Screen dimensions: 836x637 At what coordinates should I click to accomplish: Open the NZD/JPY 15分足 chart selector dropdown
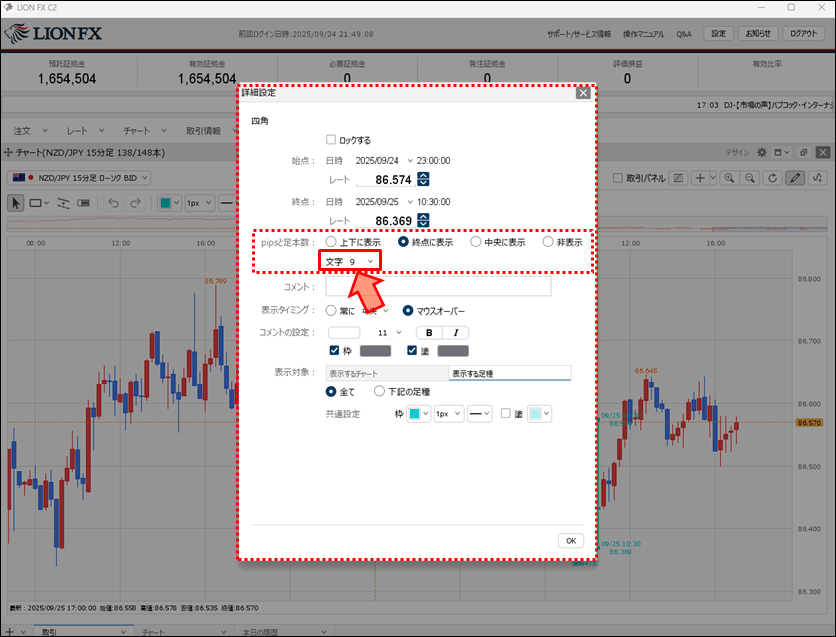tap(79, 178)
